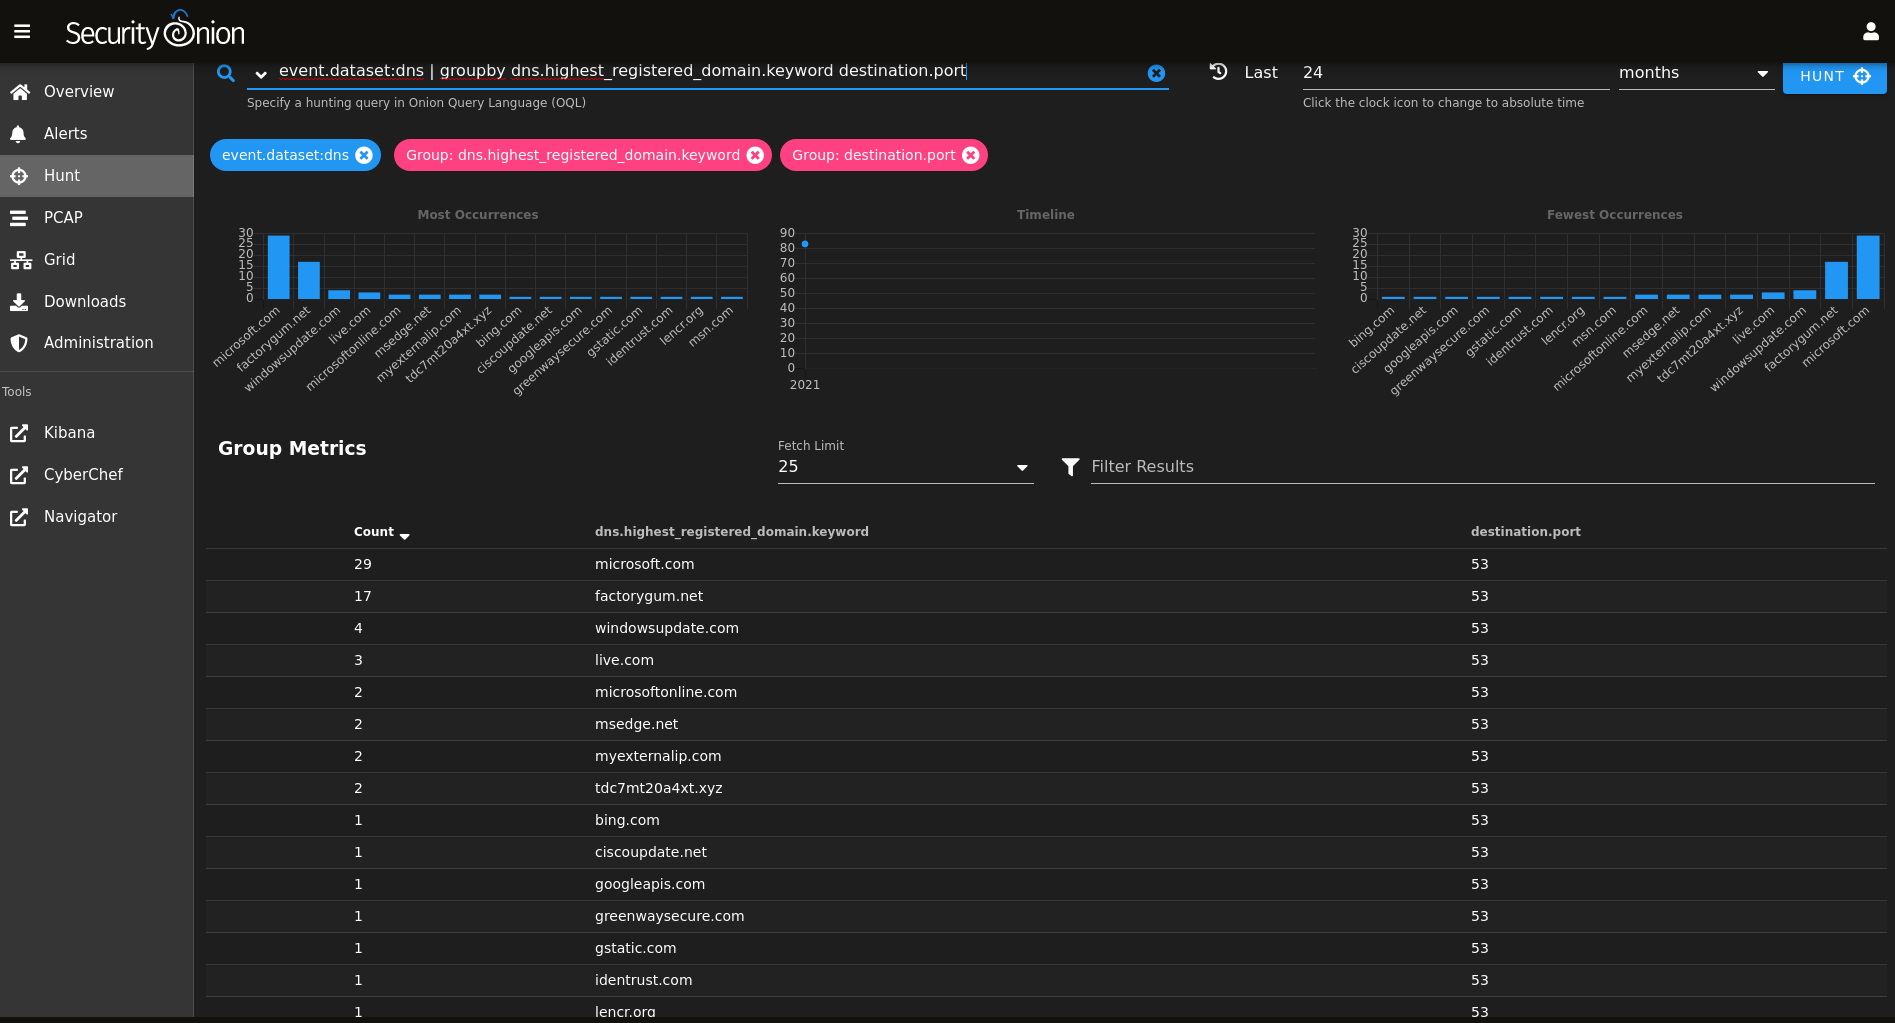The width and height of the screenshot is (1895, 1023).
Task: Click factorygum.net in the results table
Action: pyautogui.click(x=649, y=596)
